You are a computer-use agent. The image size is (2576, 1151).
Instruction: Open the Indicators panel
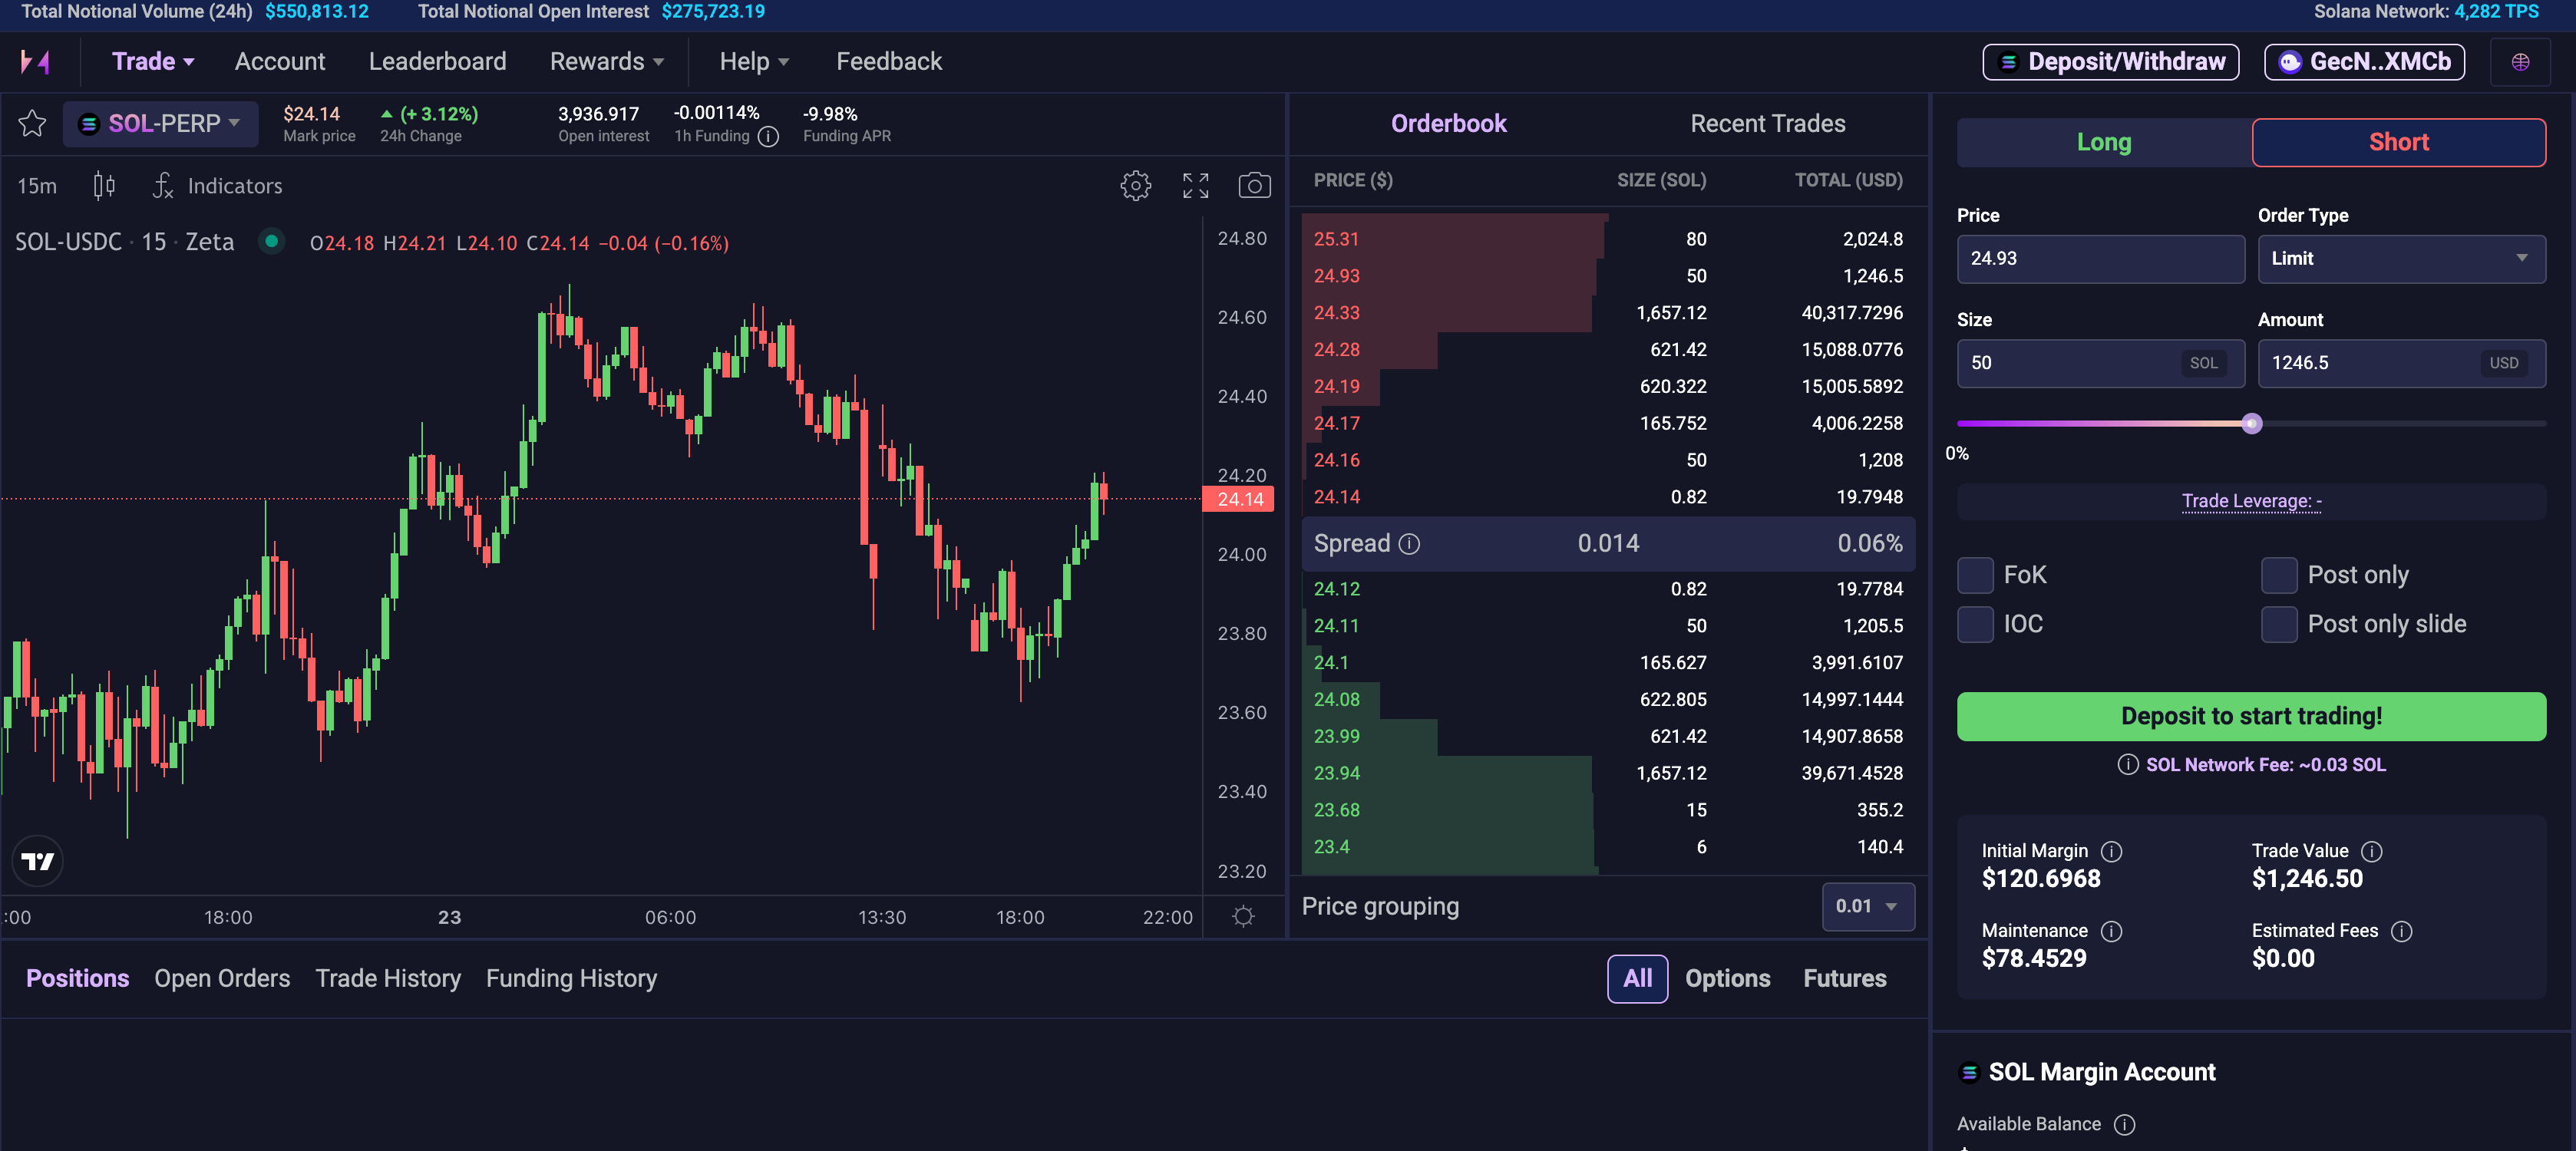[233, 186]
